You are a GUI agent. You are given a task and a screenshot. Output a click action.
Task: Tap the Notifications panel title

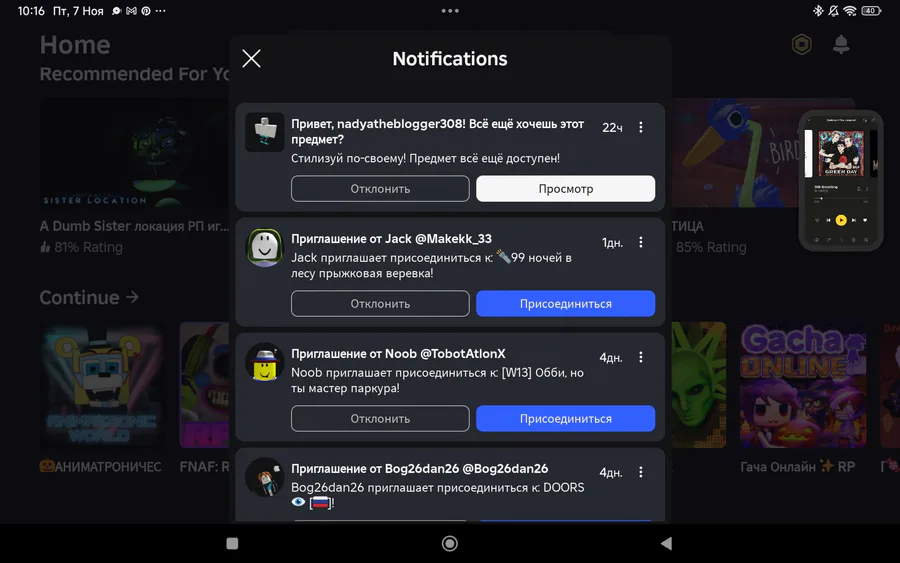(x=450, y=59)
